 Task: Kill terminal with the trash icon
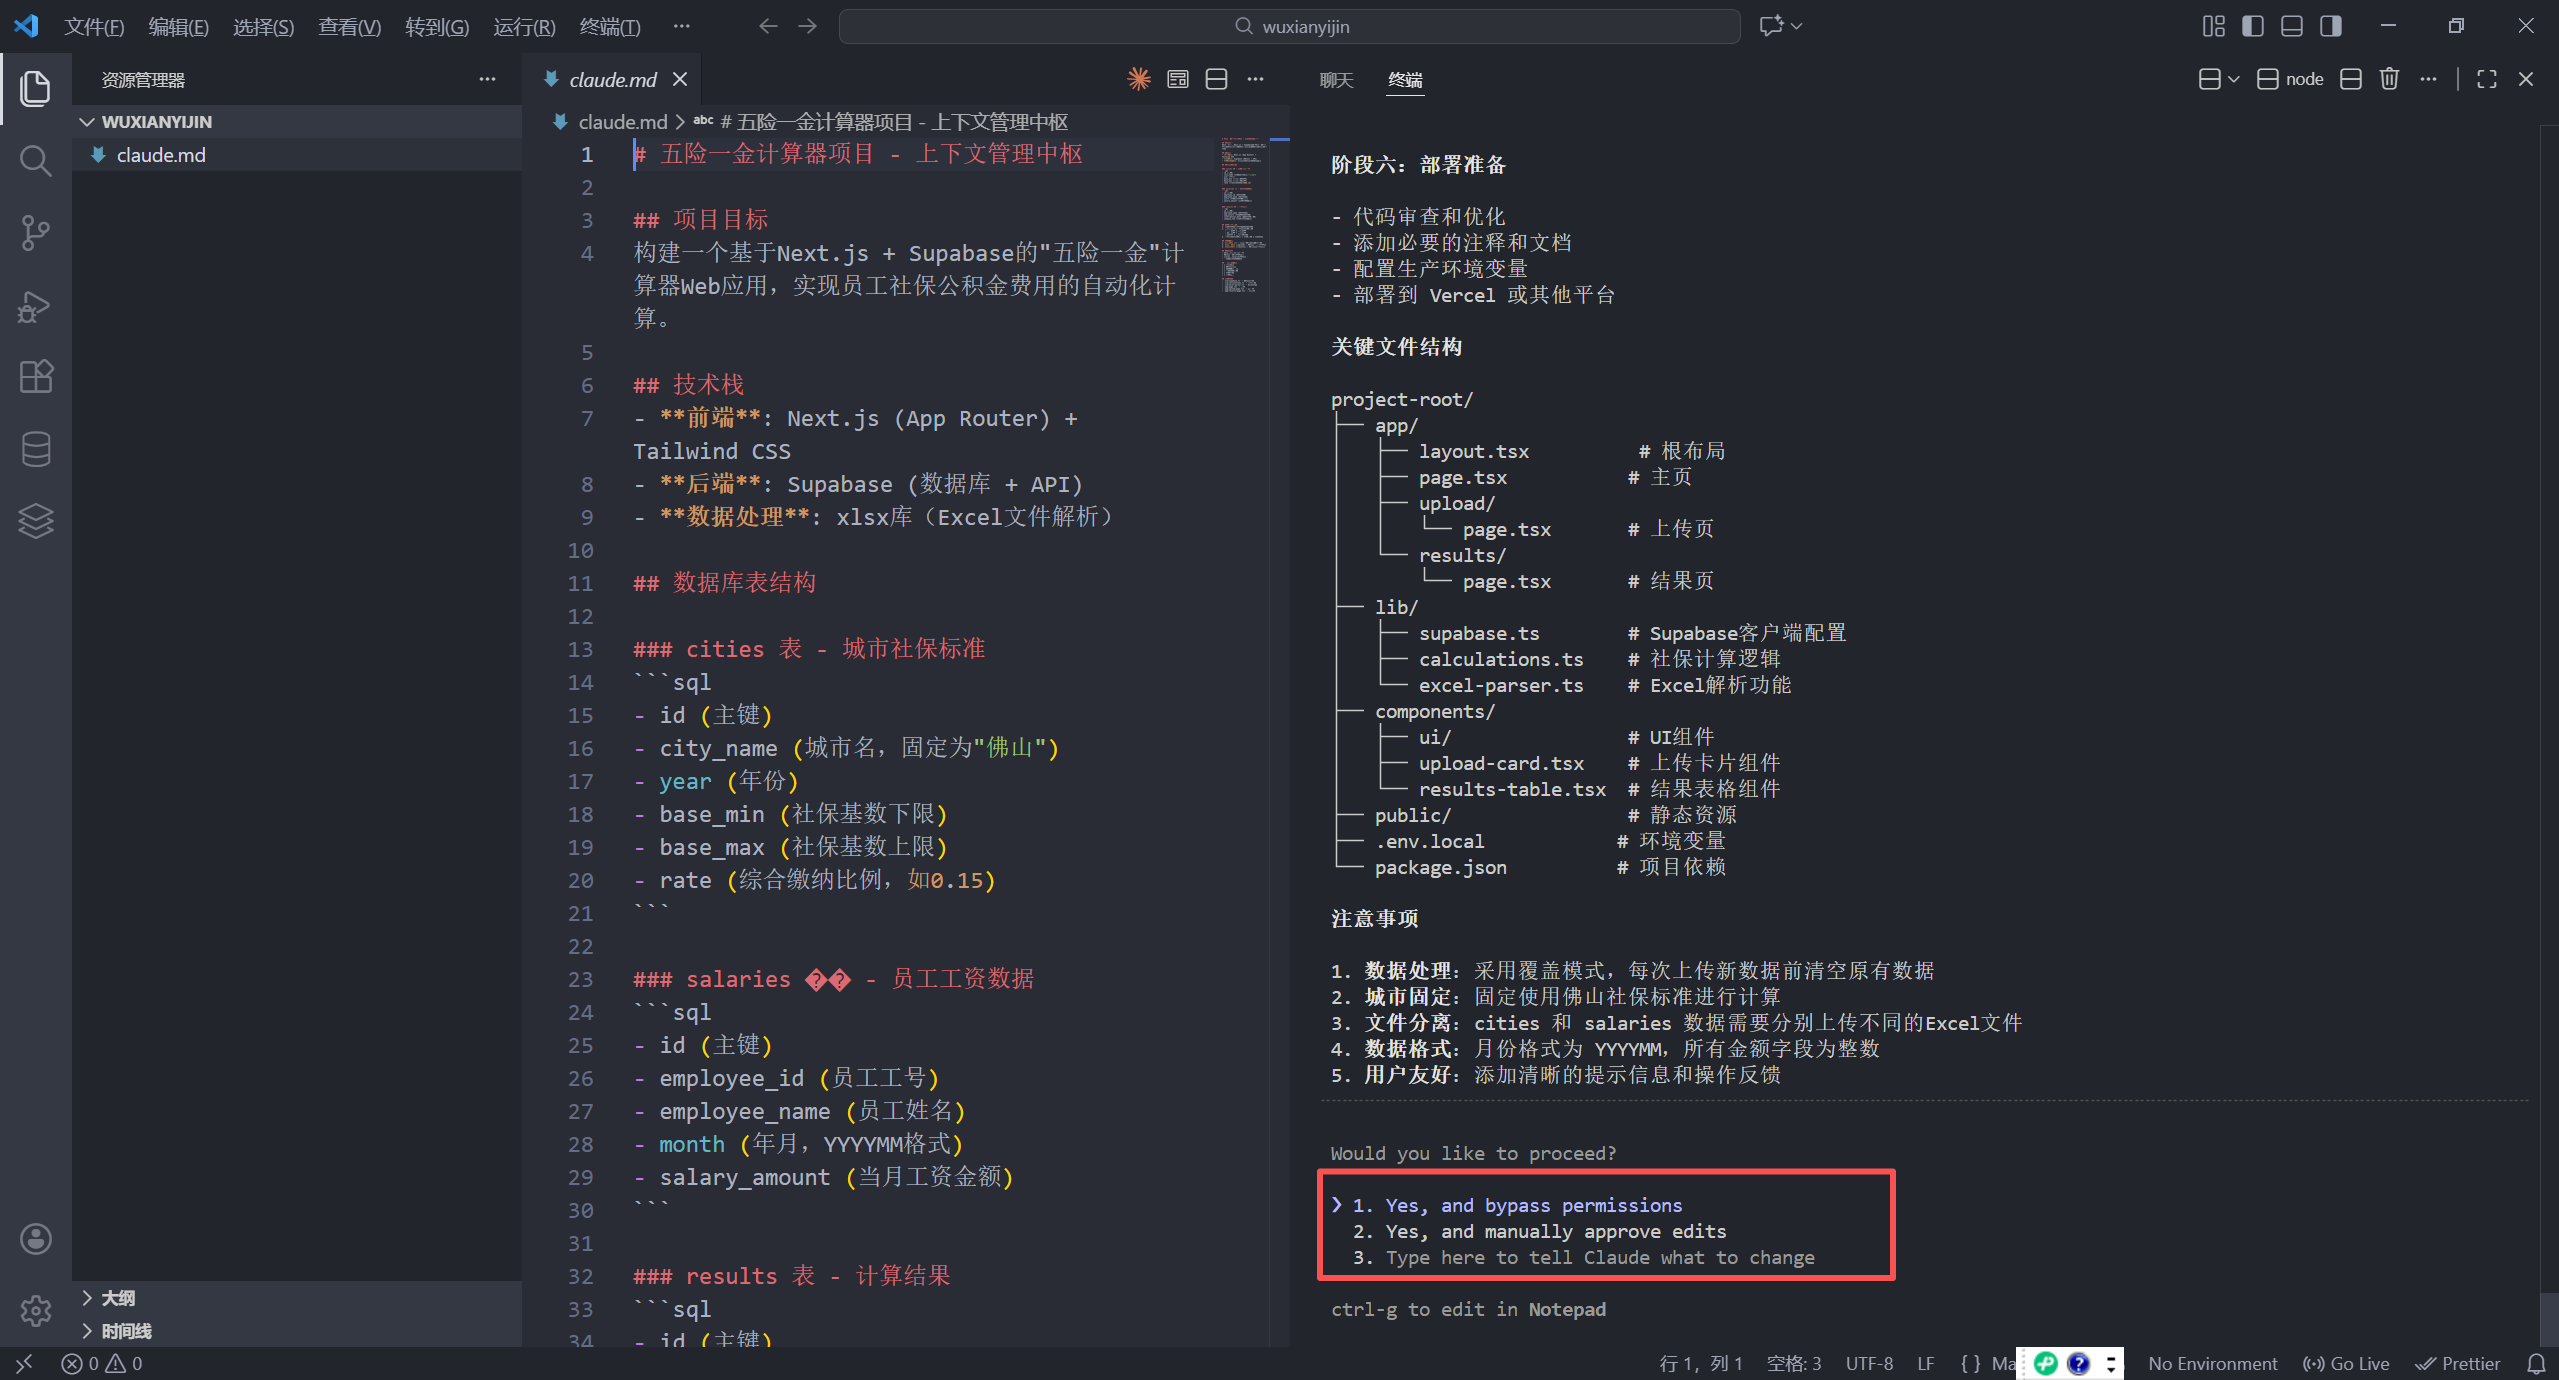pos(2389,79)
